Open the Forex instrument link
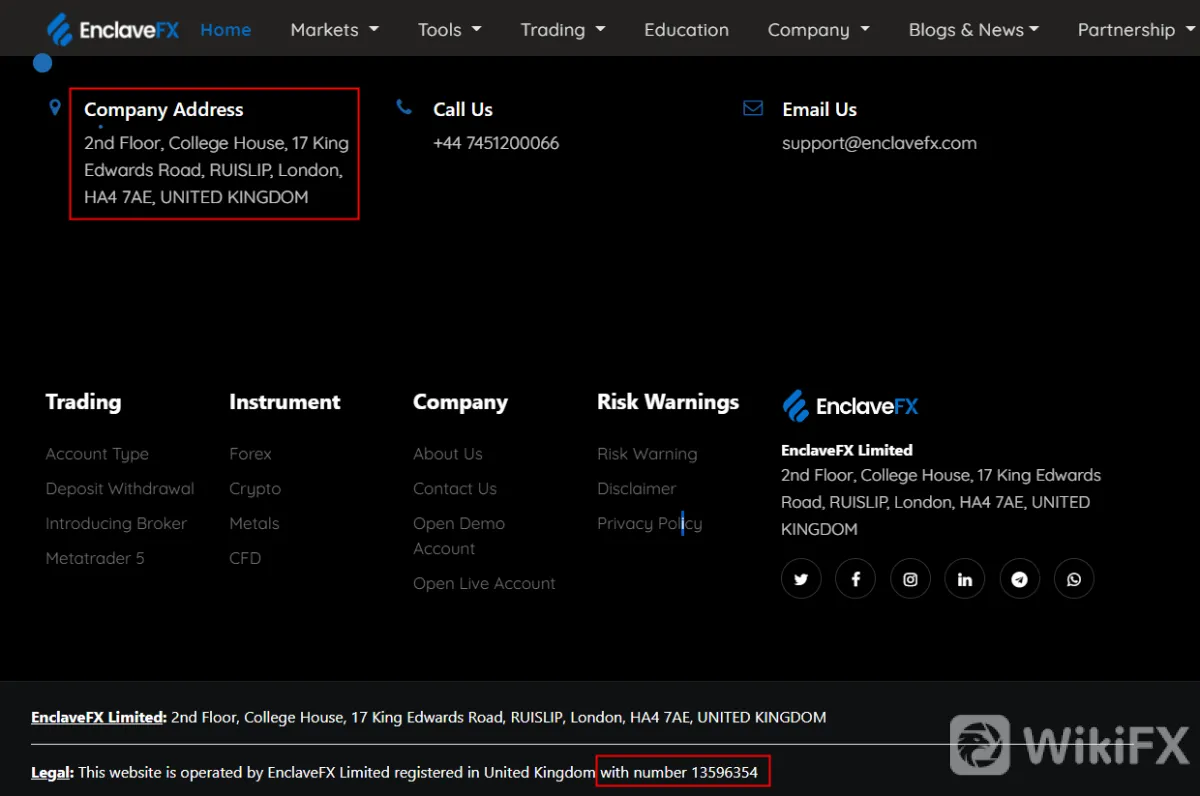Viewport: 1200px width, 796px height. 250,454
